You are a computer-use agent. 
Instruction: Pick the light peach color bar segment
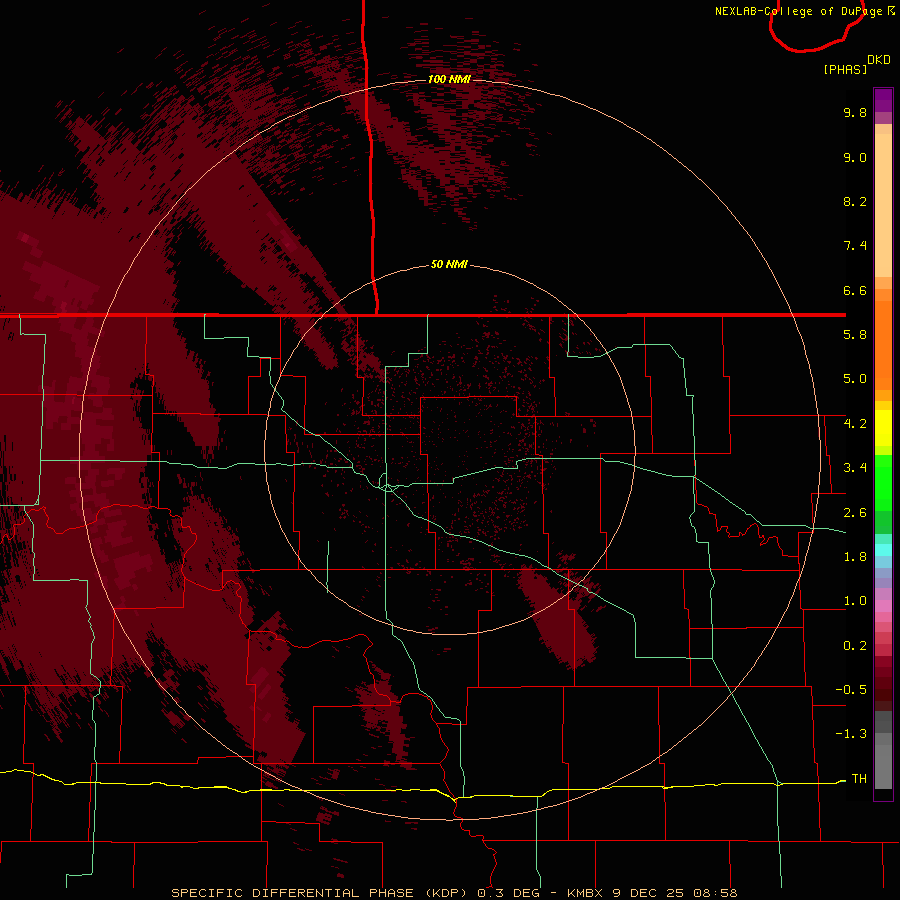pyautogui.click(x=883, y=205)
